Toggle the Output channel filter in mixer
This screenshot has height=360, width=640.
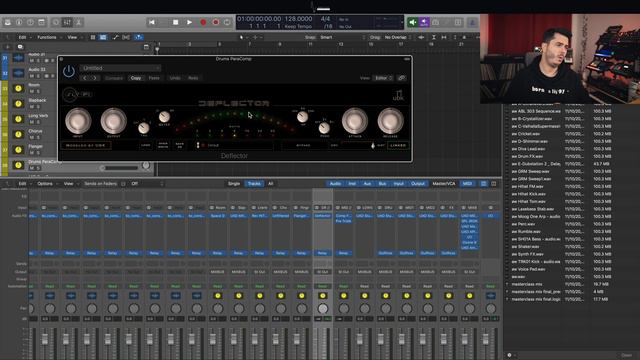coord(418,184)
